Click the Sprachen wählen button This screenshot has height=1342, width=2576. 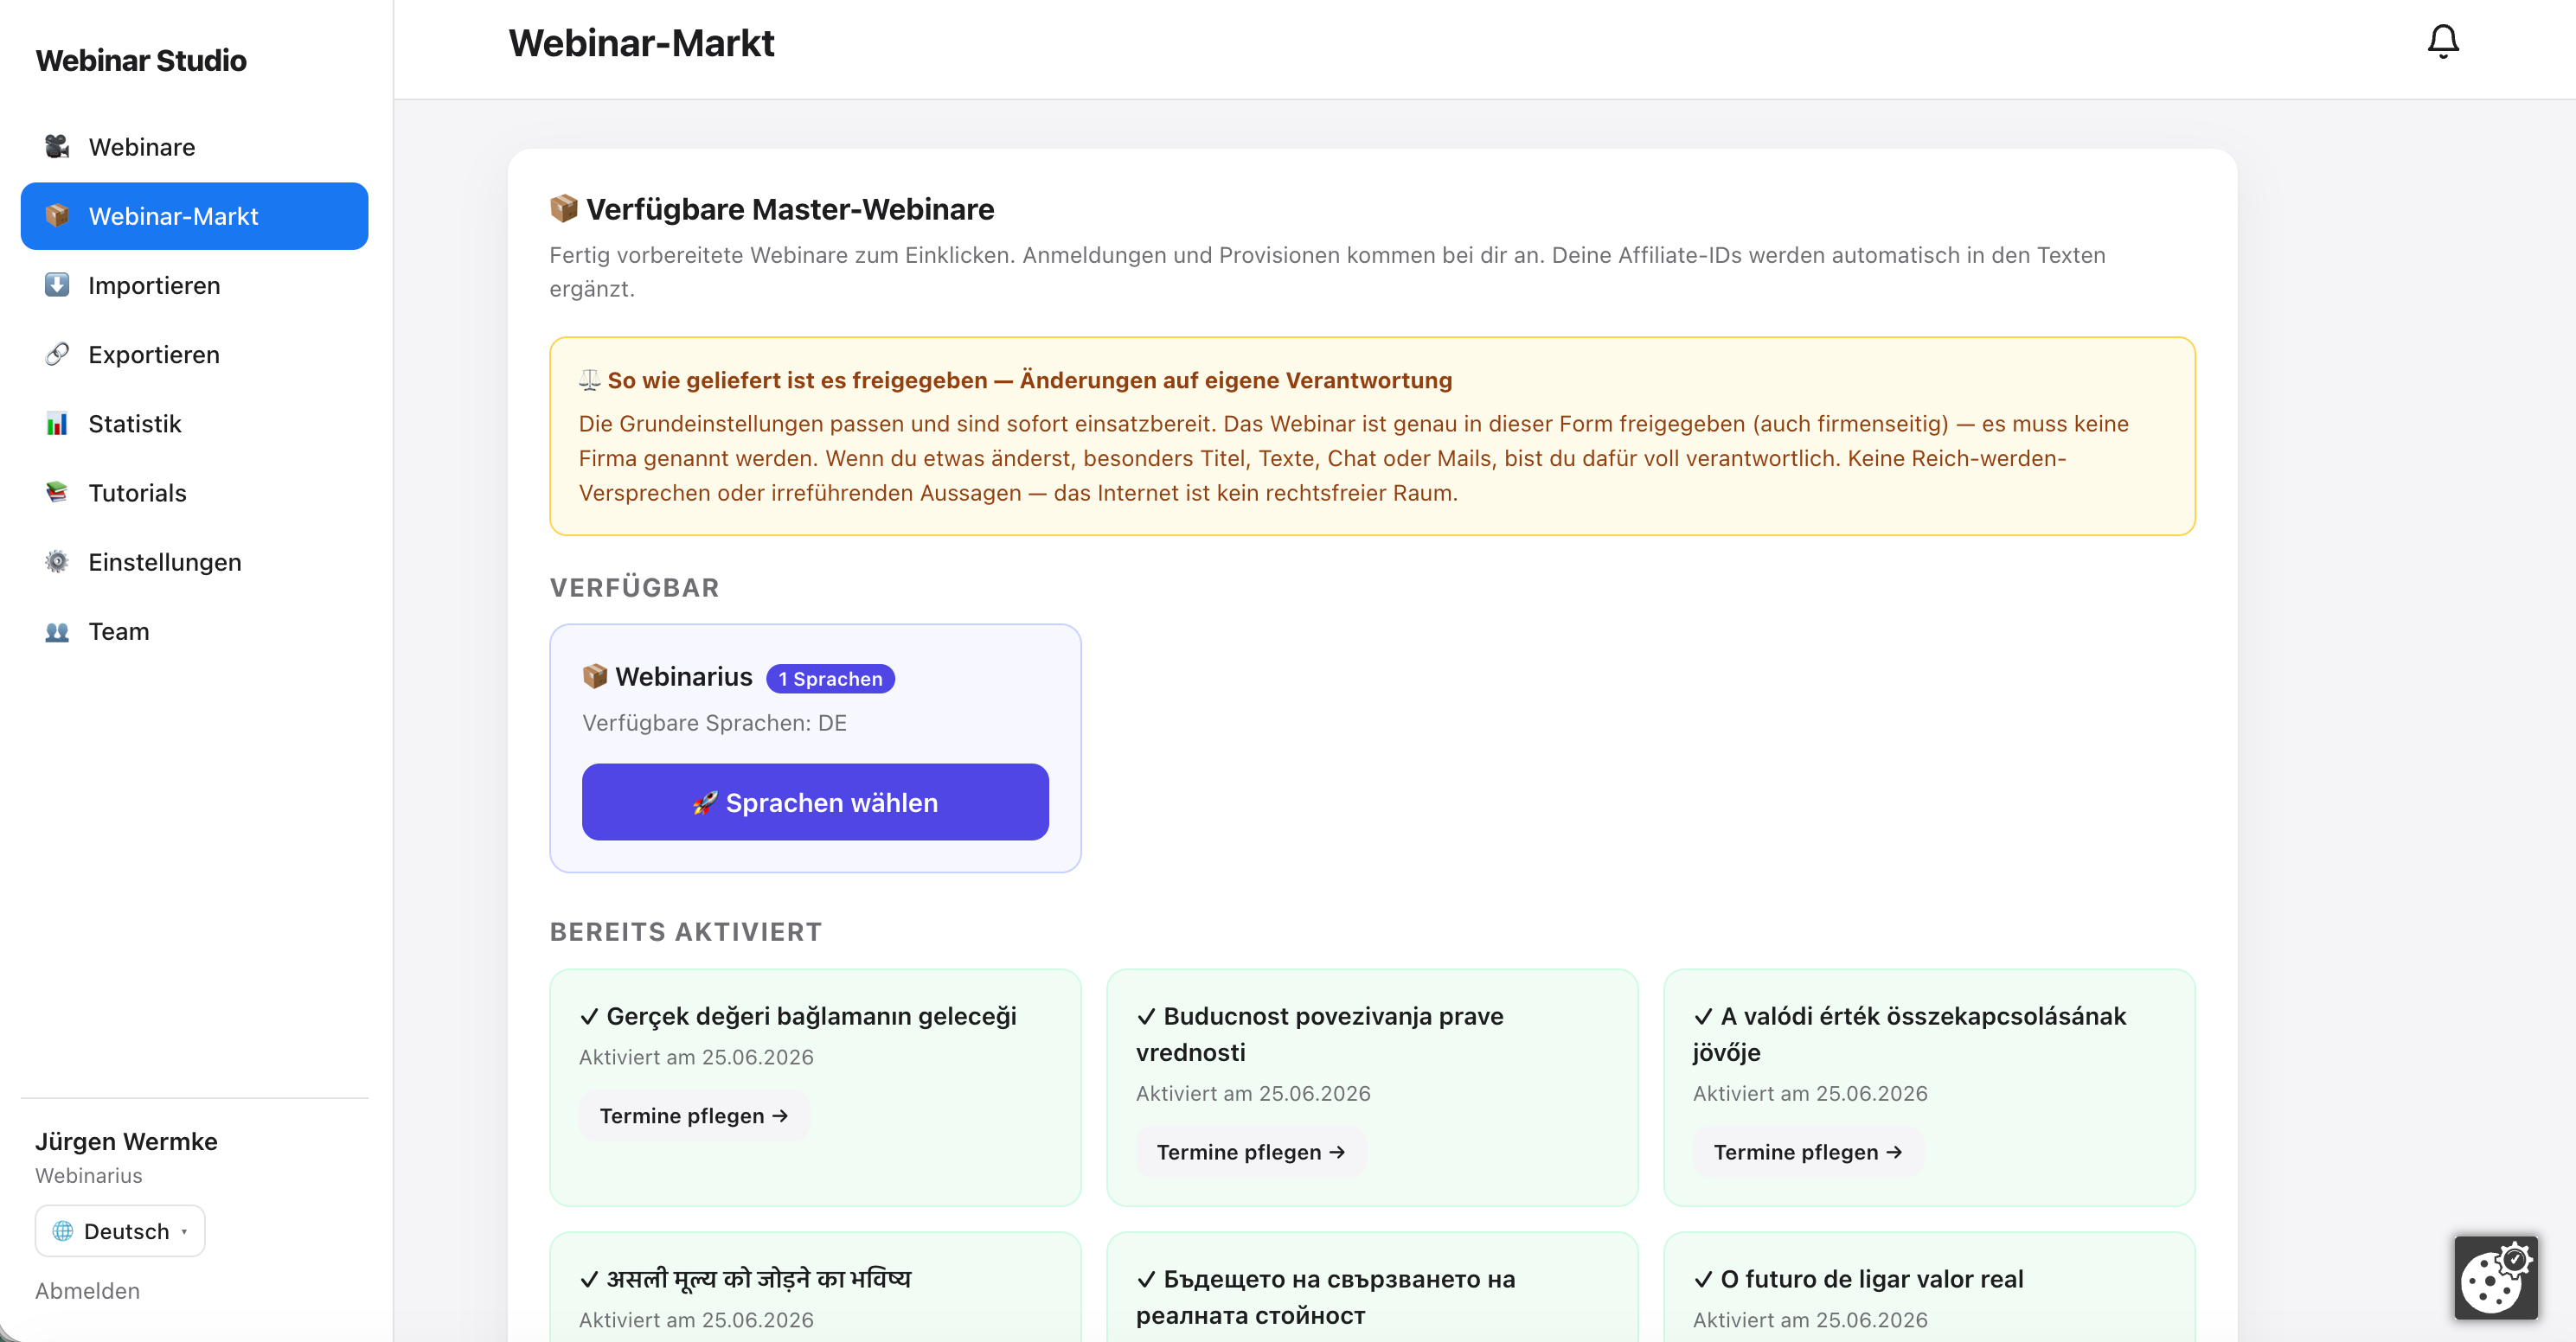tap(815, 802)
